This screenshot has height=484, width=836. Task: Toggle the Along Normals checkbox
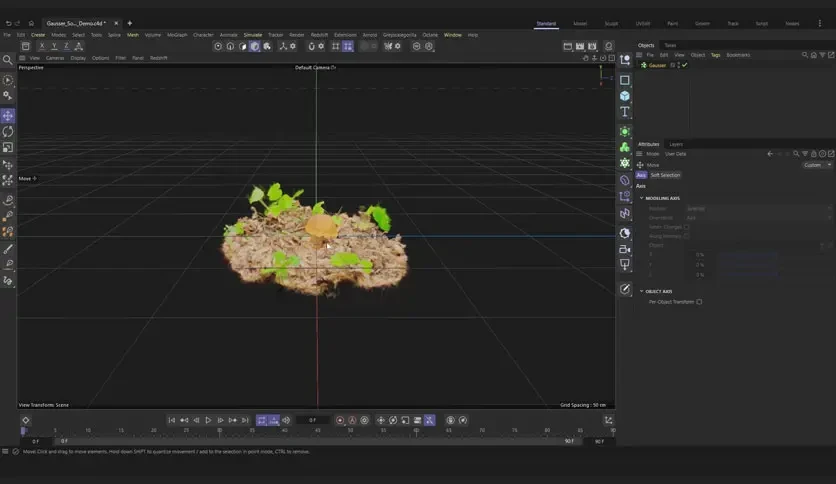click(687, 236)
